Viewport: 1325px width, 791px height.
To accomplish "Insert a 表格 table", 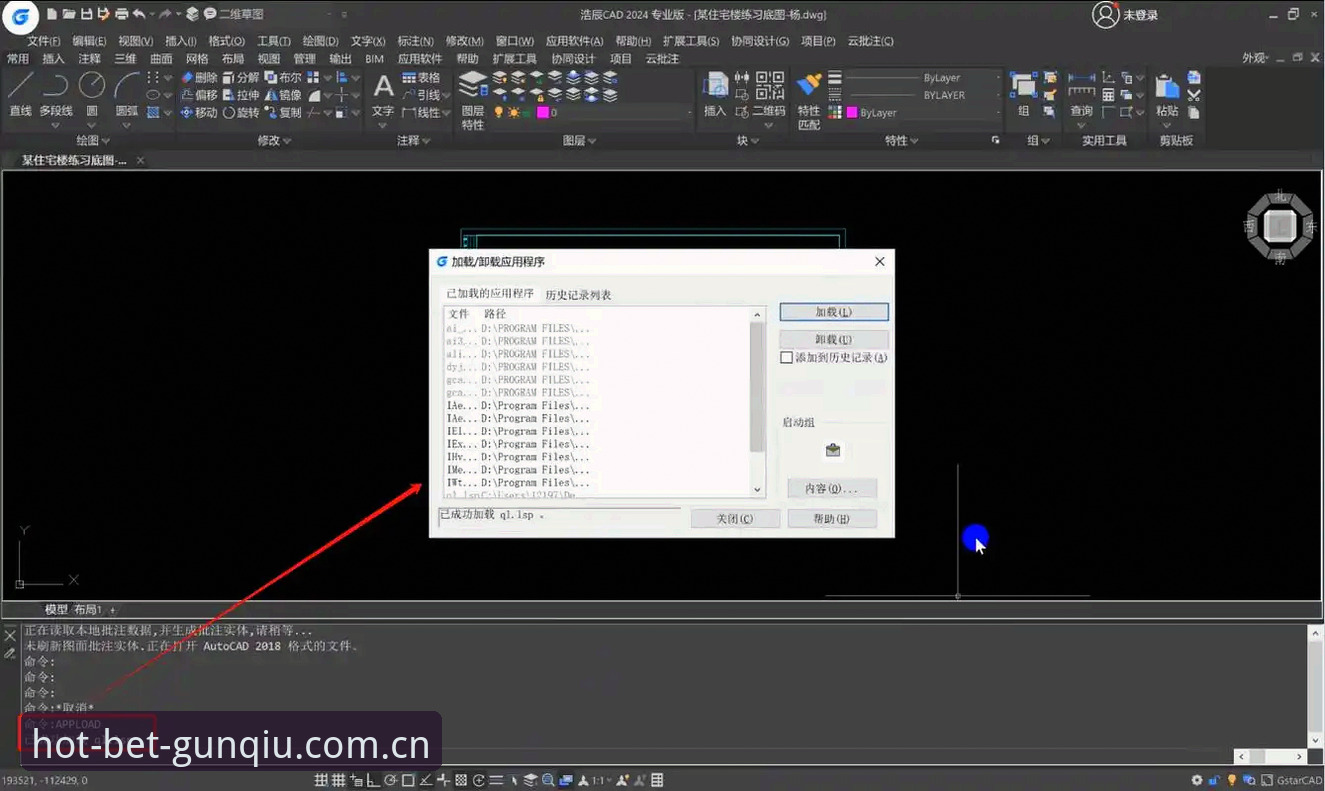I will tap(421, 77).
